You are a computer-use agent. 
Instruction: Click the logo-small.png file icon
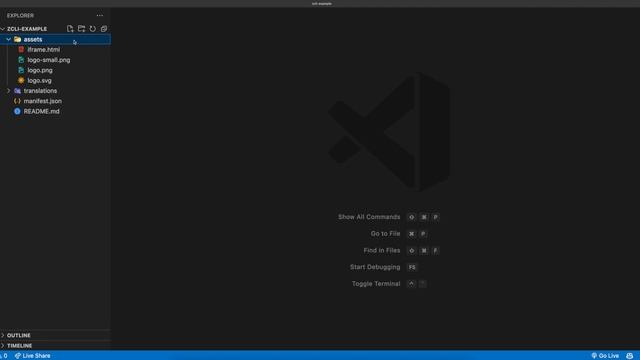tap(21, 60)
